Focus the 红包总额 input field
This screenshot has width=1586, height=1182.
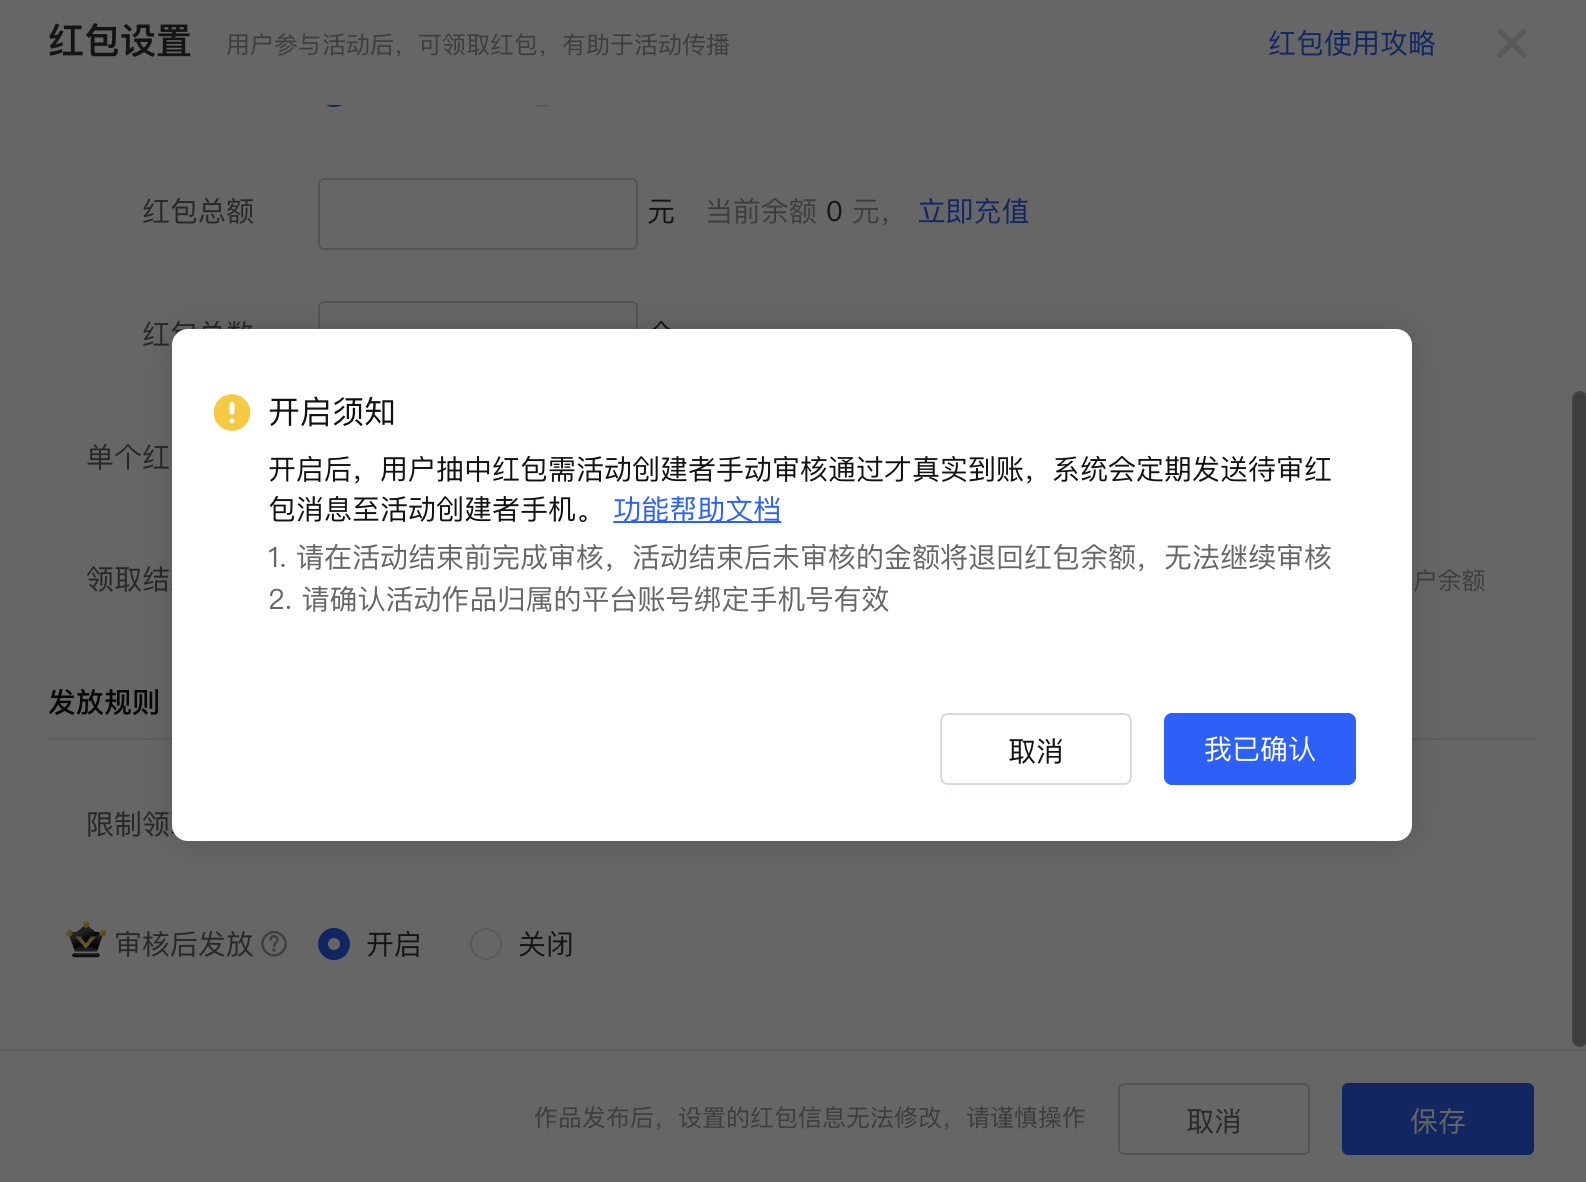pos(477,214)
